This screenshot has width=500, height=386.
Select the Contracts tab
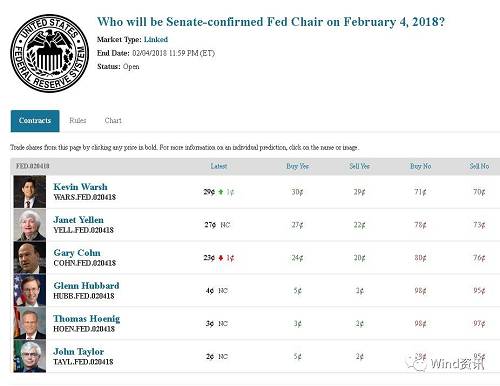[35, 121]
